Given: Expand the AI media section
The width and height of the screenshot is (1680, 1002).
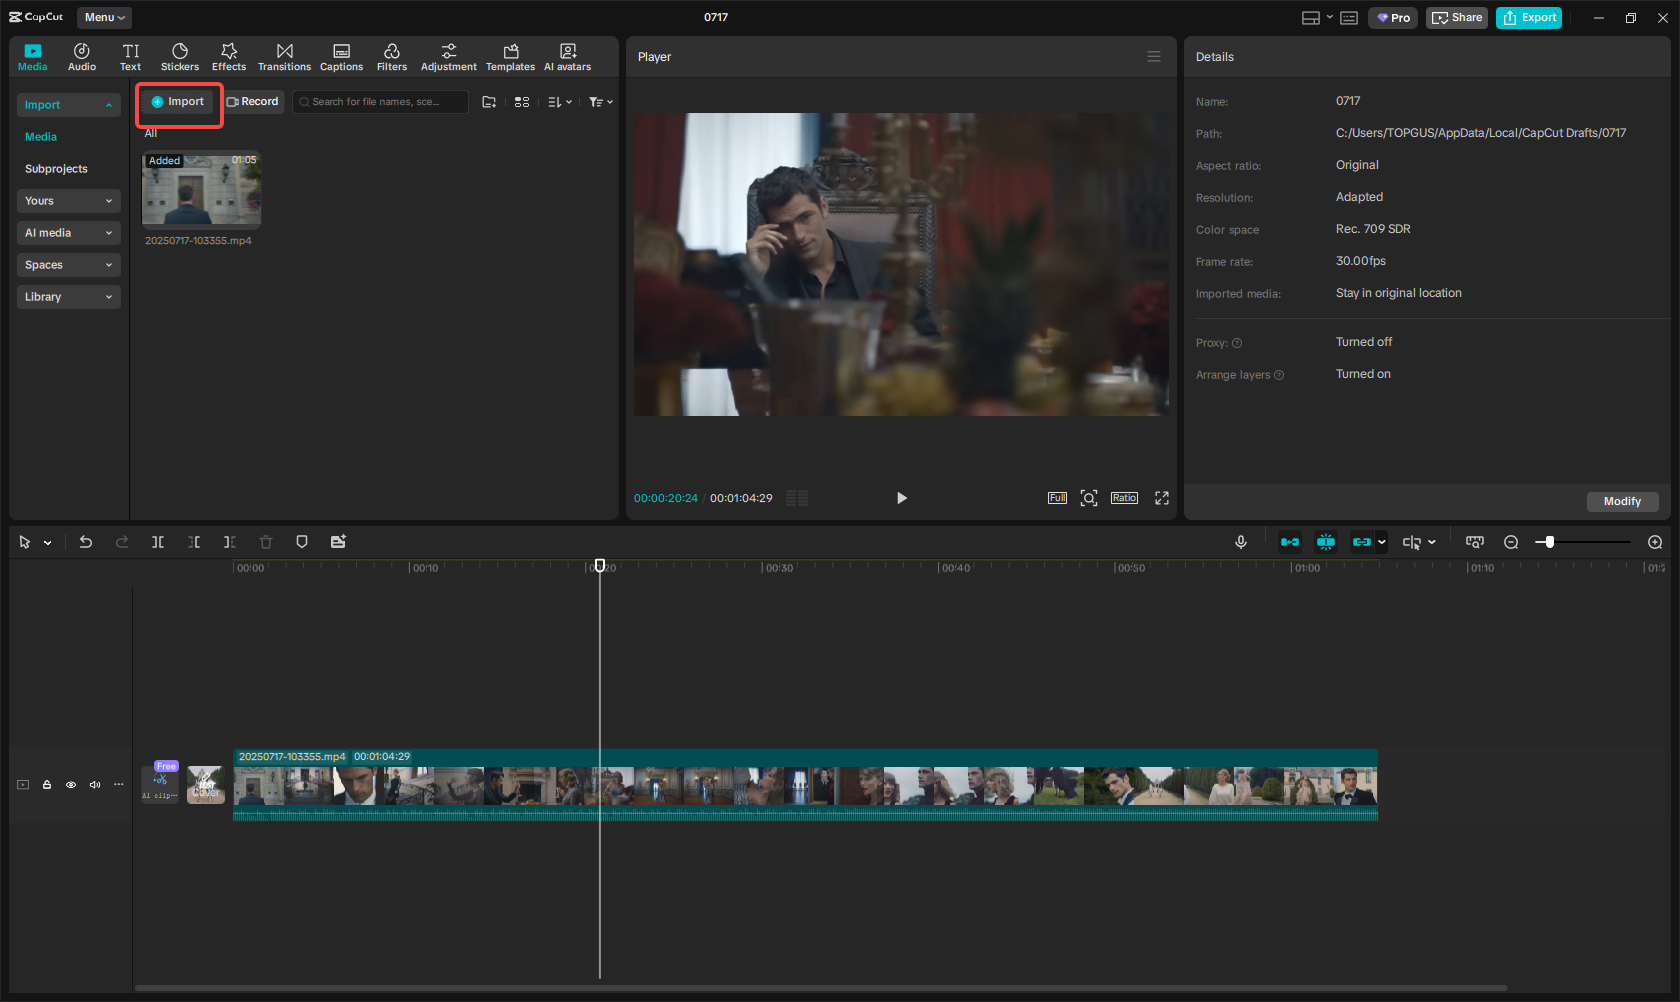Looking at the screenshot, I should [x=68, y=233].
